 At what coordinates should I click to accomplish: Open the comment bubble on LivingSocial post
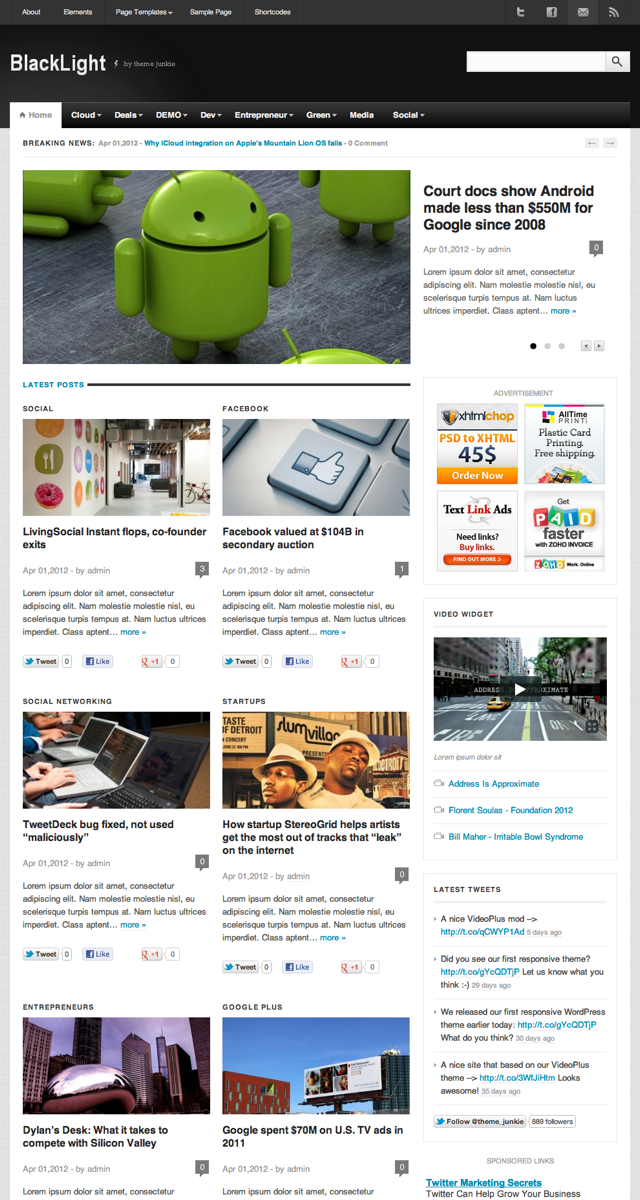[202, 569]
